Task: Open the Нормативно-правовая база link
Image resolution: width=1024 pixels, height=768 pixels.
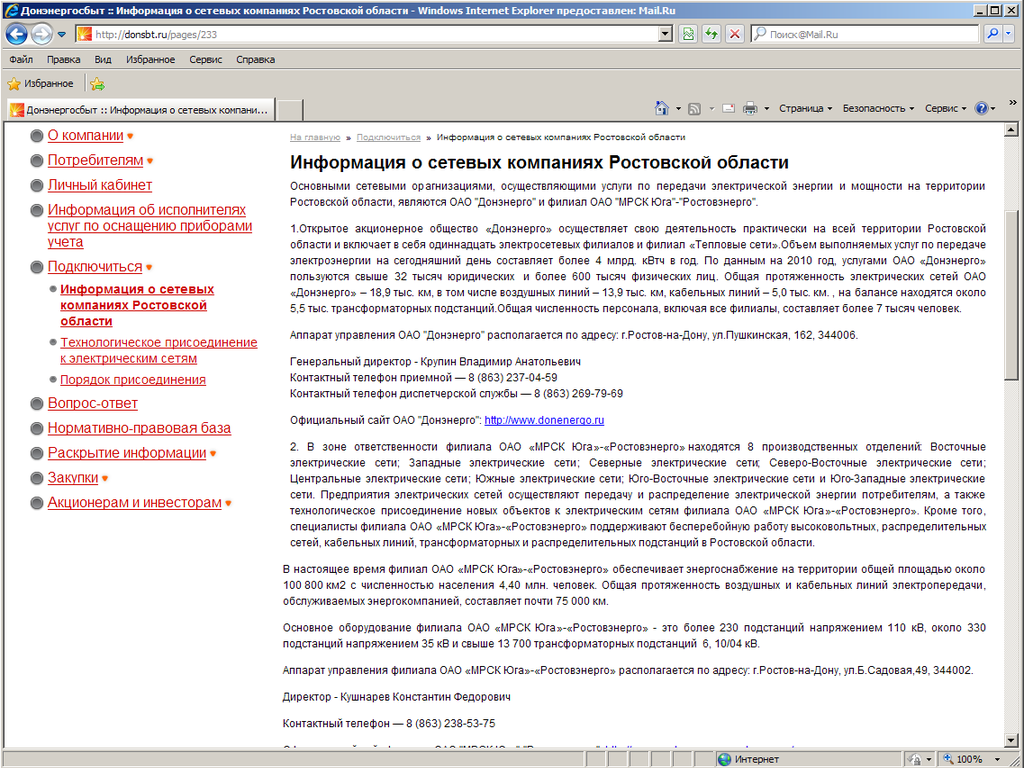Action: (x=139, y=428)
